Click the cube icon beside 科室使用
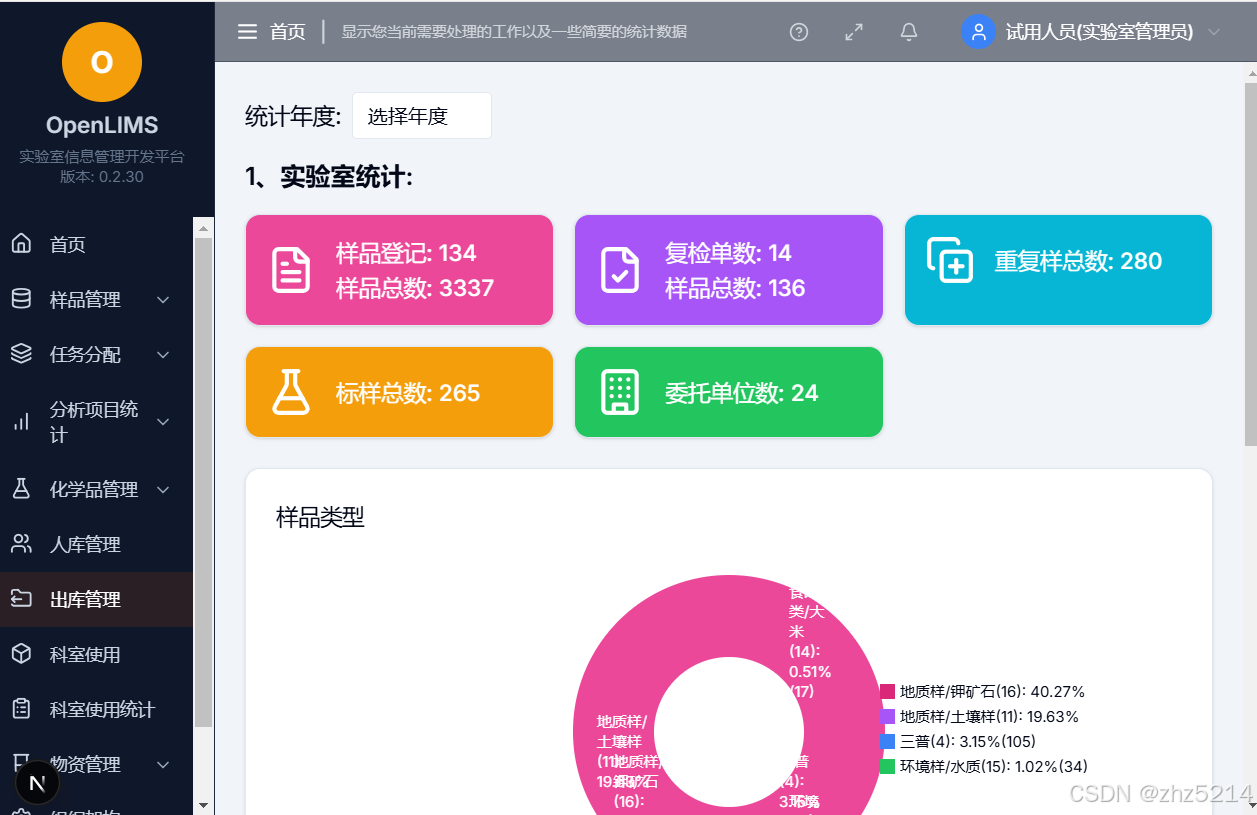The width and height of the screenshot is (1257, 815). 21,654
